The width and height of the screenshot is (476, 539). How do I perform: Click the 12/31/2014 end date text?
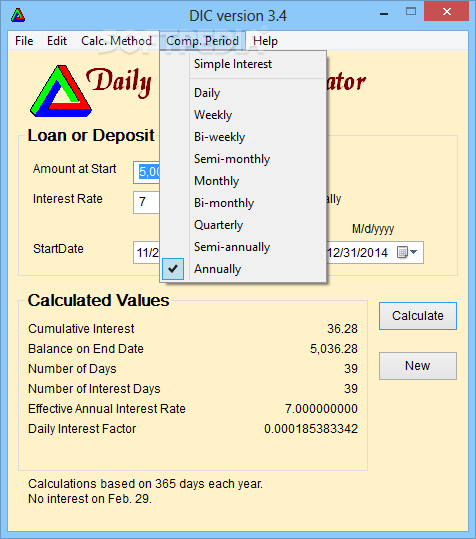[357, 253]
